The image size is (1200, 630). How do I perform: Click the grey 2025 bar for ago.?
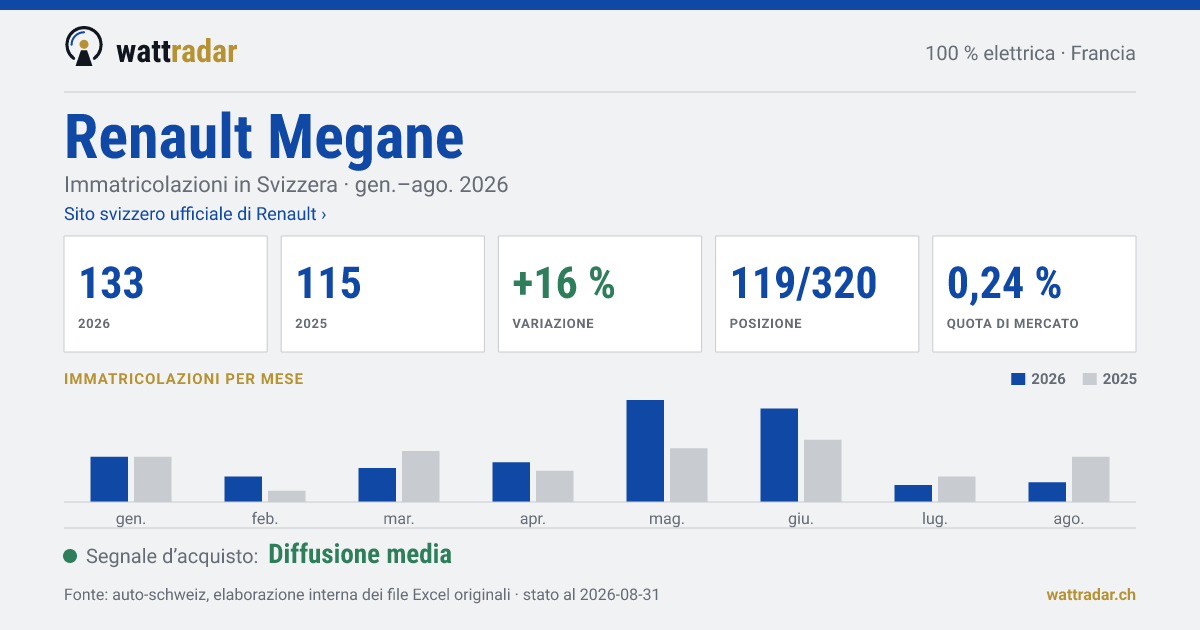(x=1091, y=479)
